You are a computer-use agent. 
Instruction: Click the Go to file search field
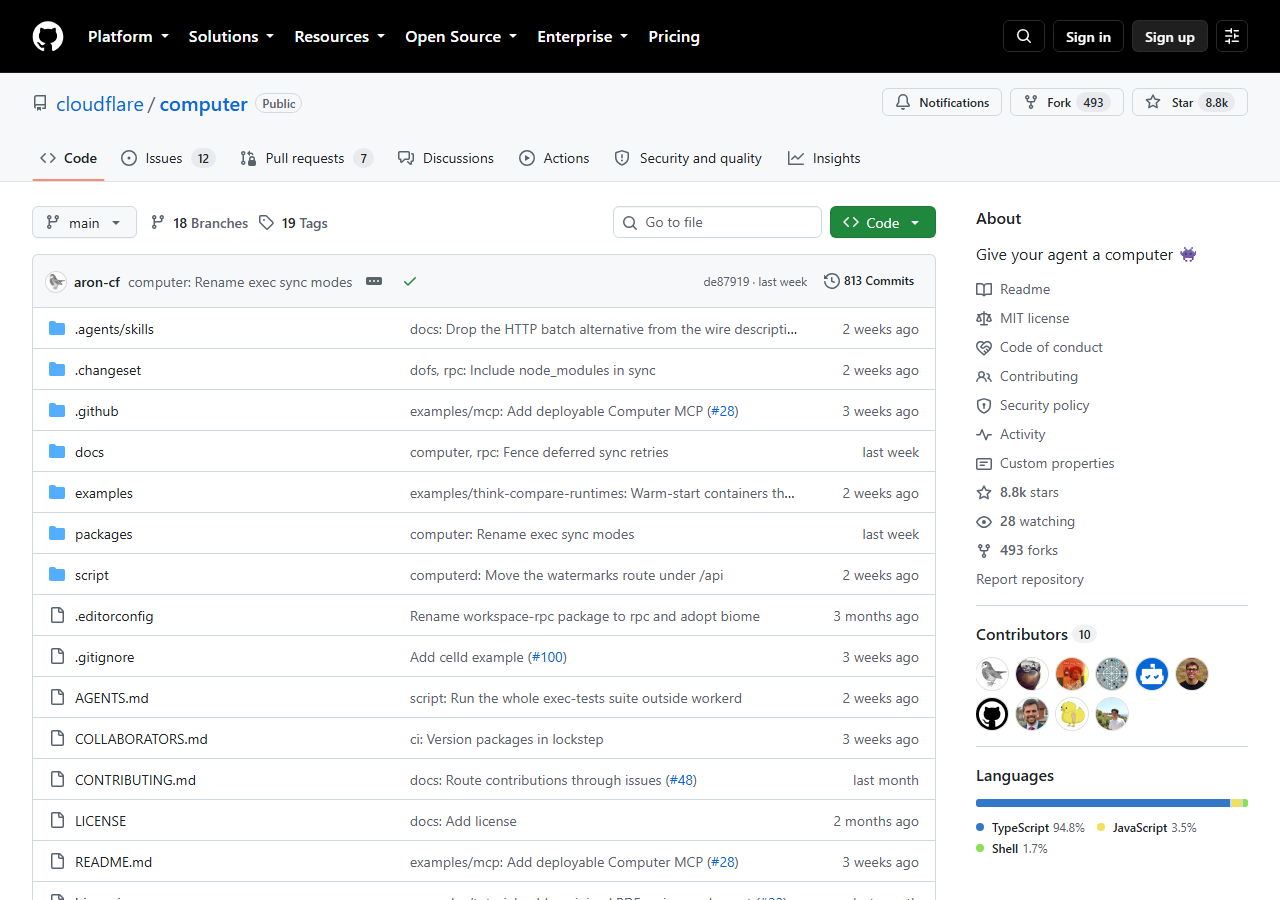717,222
